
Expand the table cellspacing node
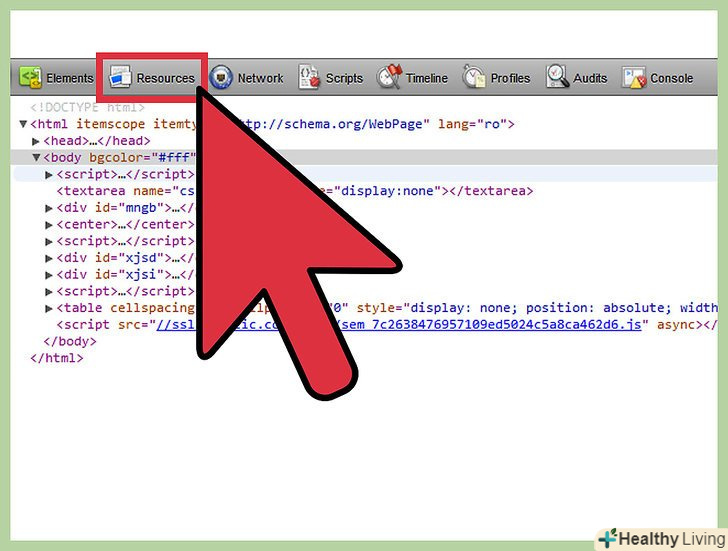point(49,308)
